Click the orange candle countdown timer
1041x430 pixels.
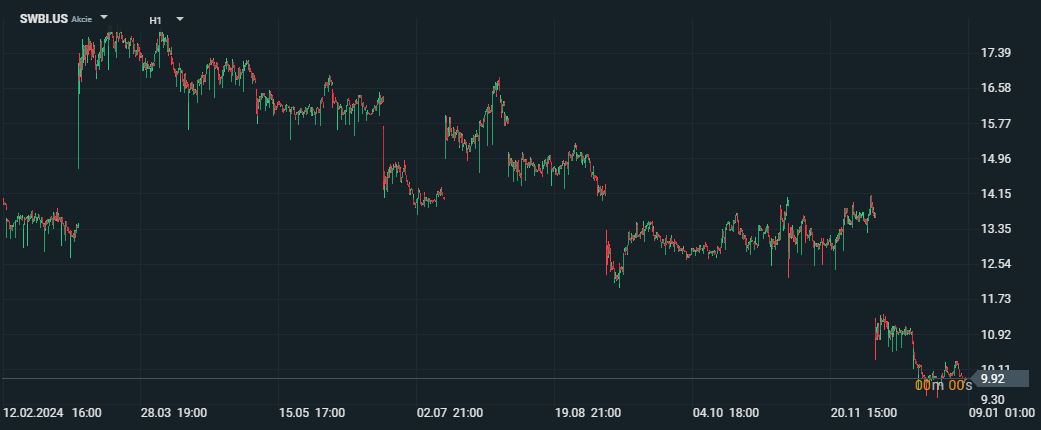point(944,385)
